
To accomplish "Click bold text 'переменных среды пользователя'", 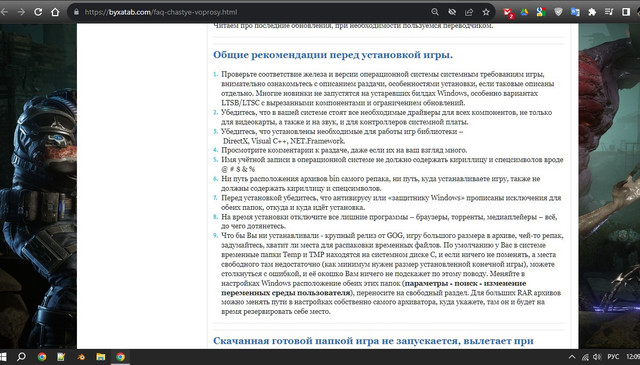I will [x=285, y=293].
